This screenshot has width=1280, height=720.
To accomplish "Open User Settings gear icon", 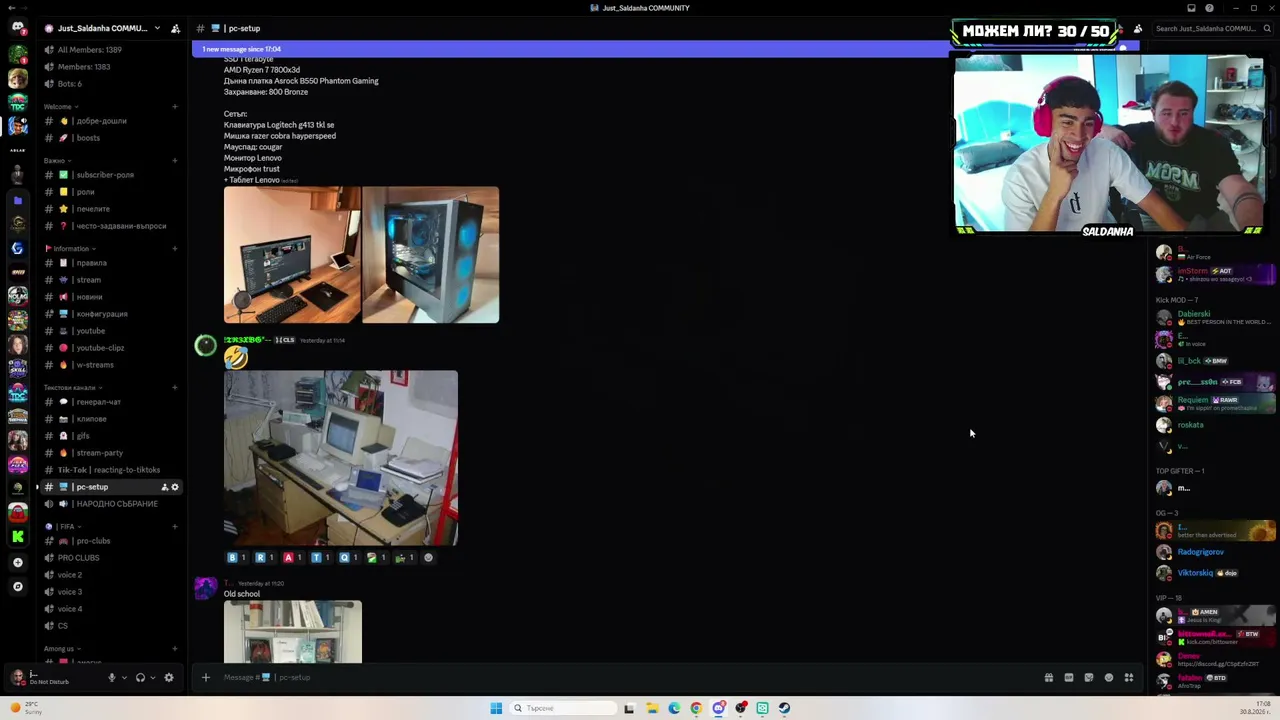I will [x=169, y=677].
